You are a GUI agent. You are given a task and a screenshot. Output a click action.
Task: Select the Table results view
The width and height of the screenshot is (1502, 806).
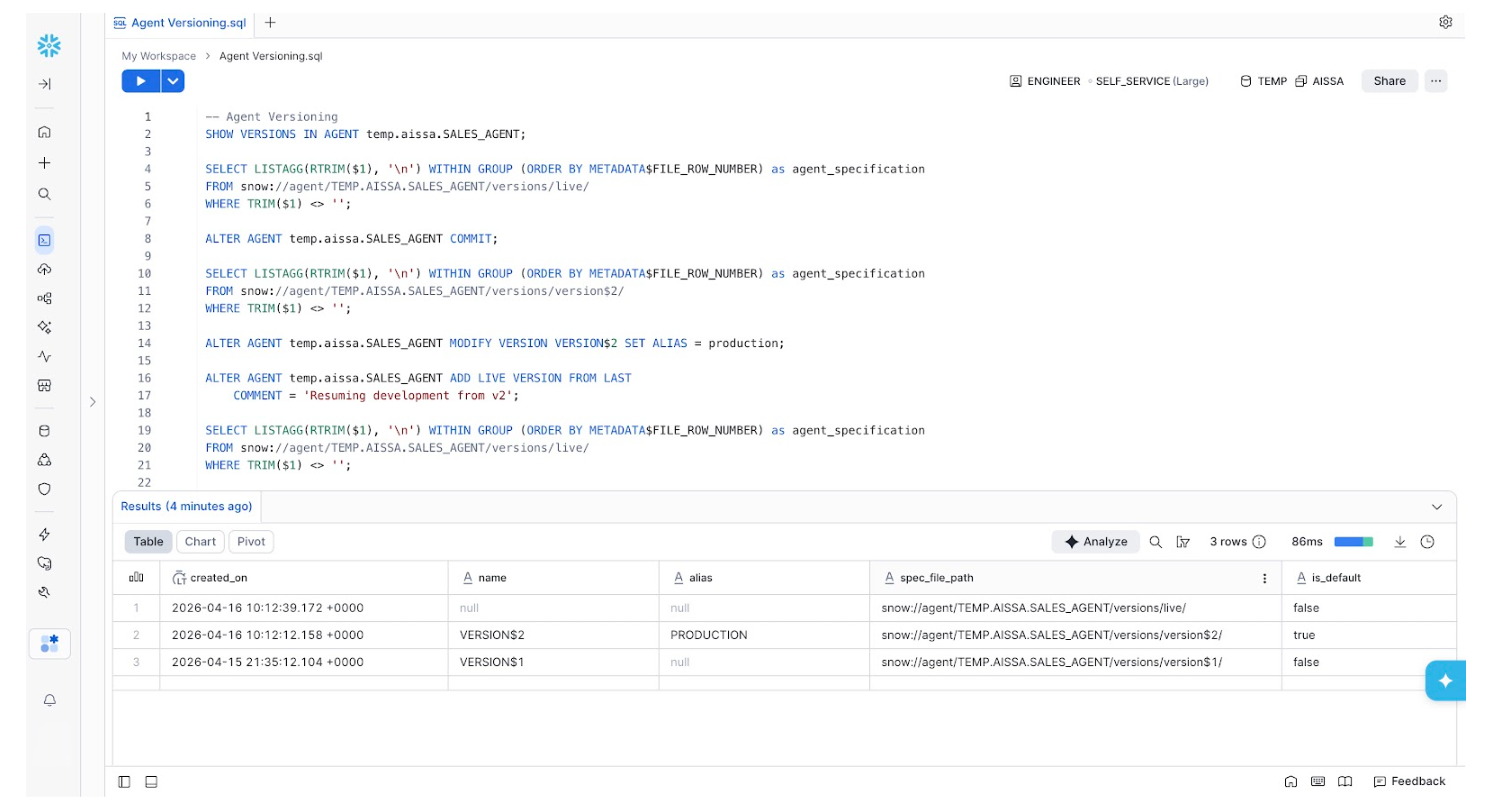click(x=148, y=542)
